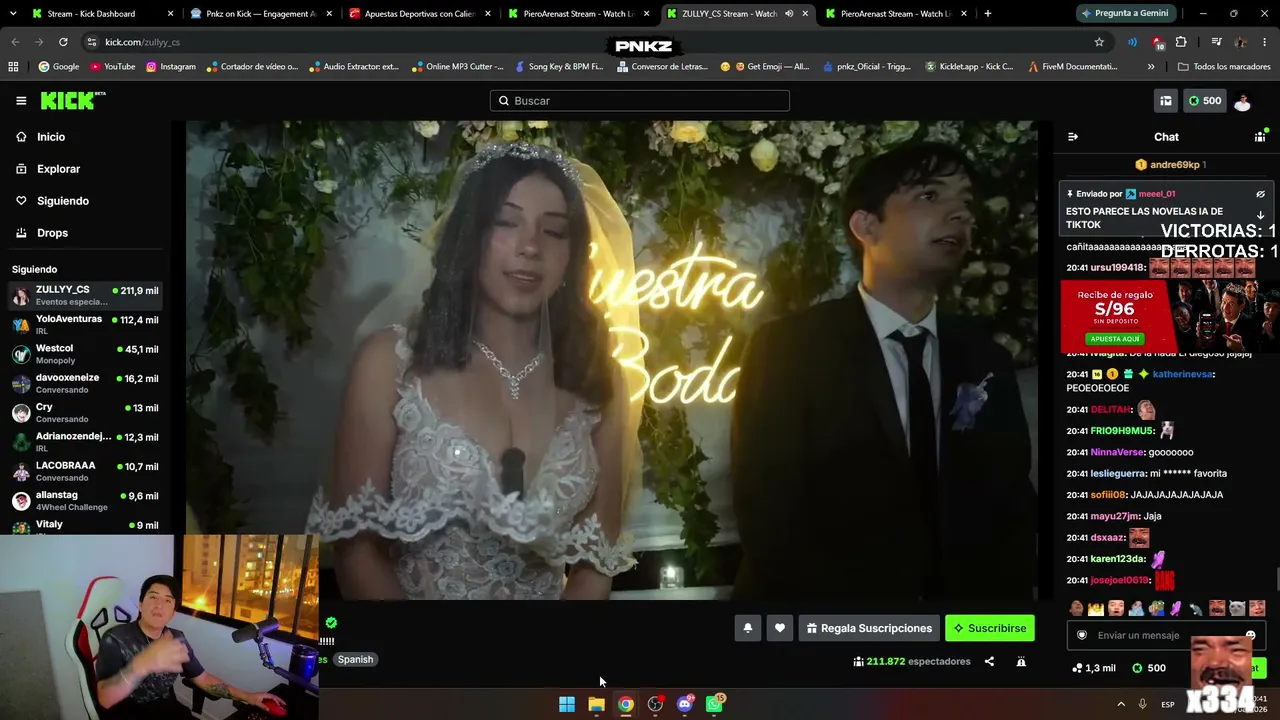This screenshot has height=720, width=1280.
Task: Open Drops in the sidebar
Action: click(x=52, y=233)
